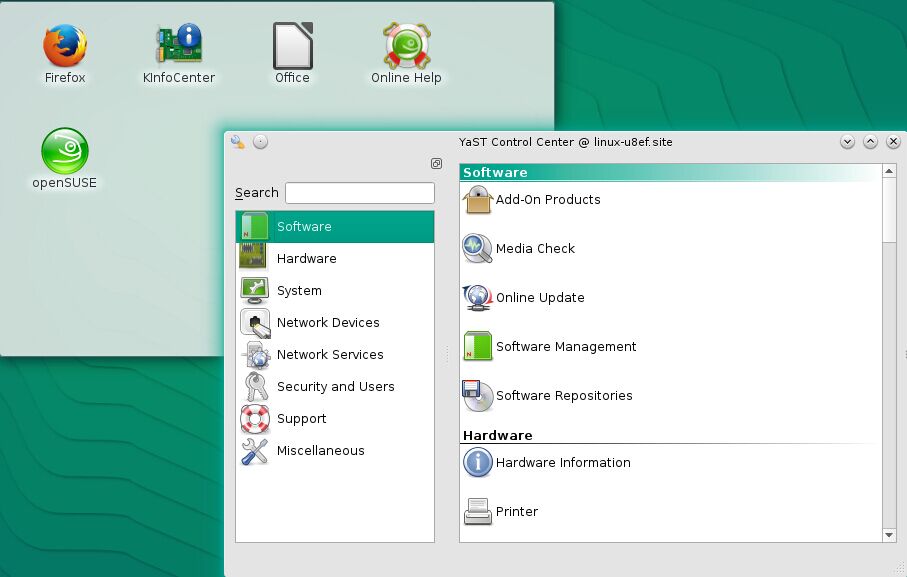Minimize the YaST Control Center window
This screenshot has height=577, width=907.
click(x=847, y=142)
